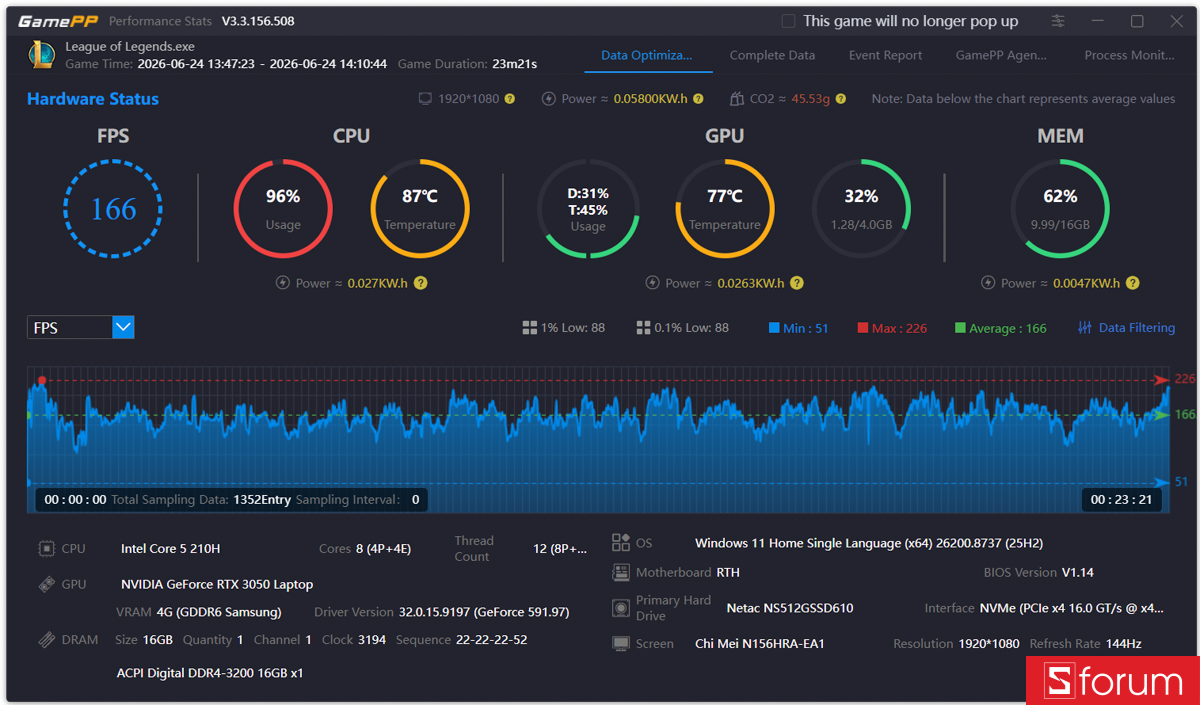Click the 'Intel Core 5 210H' CPU name
The width and height of the screenshot is (1200, 705).
tap(170, 549)
